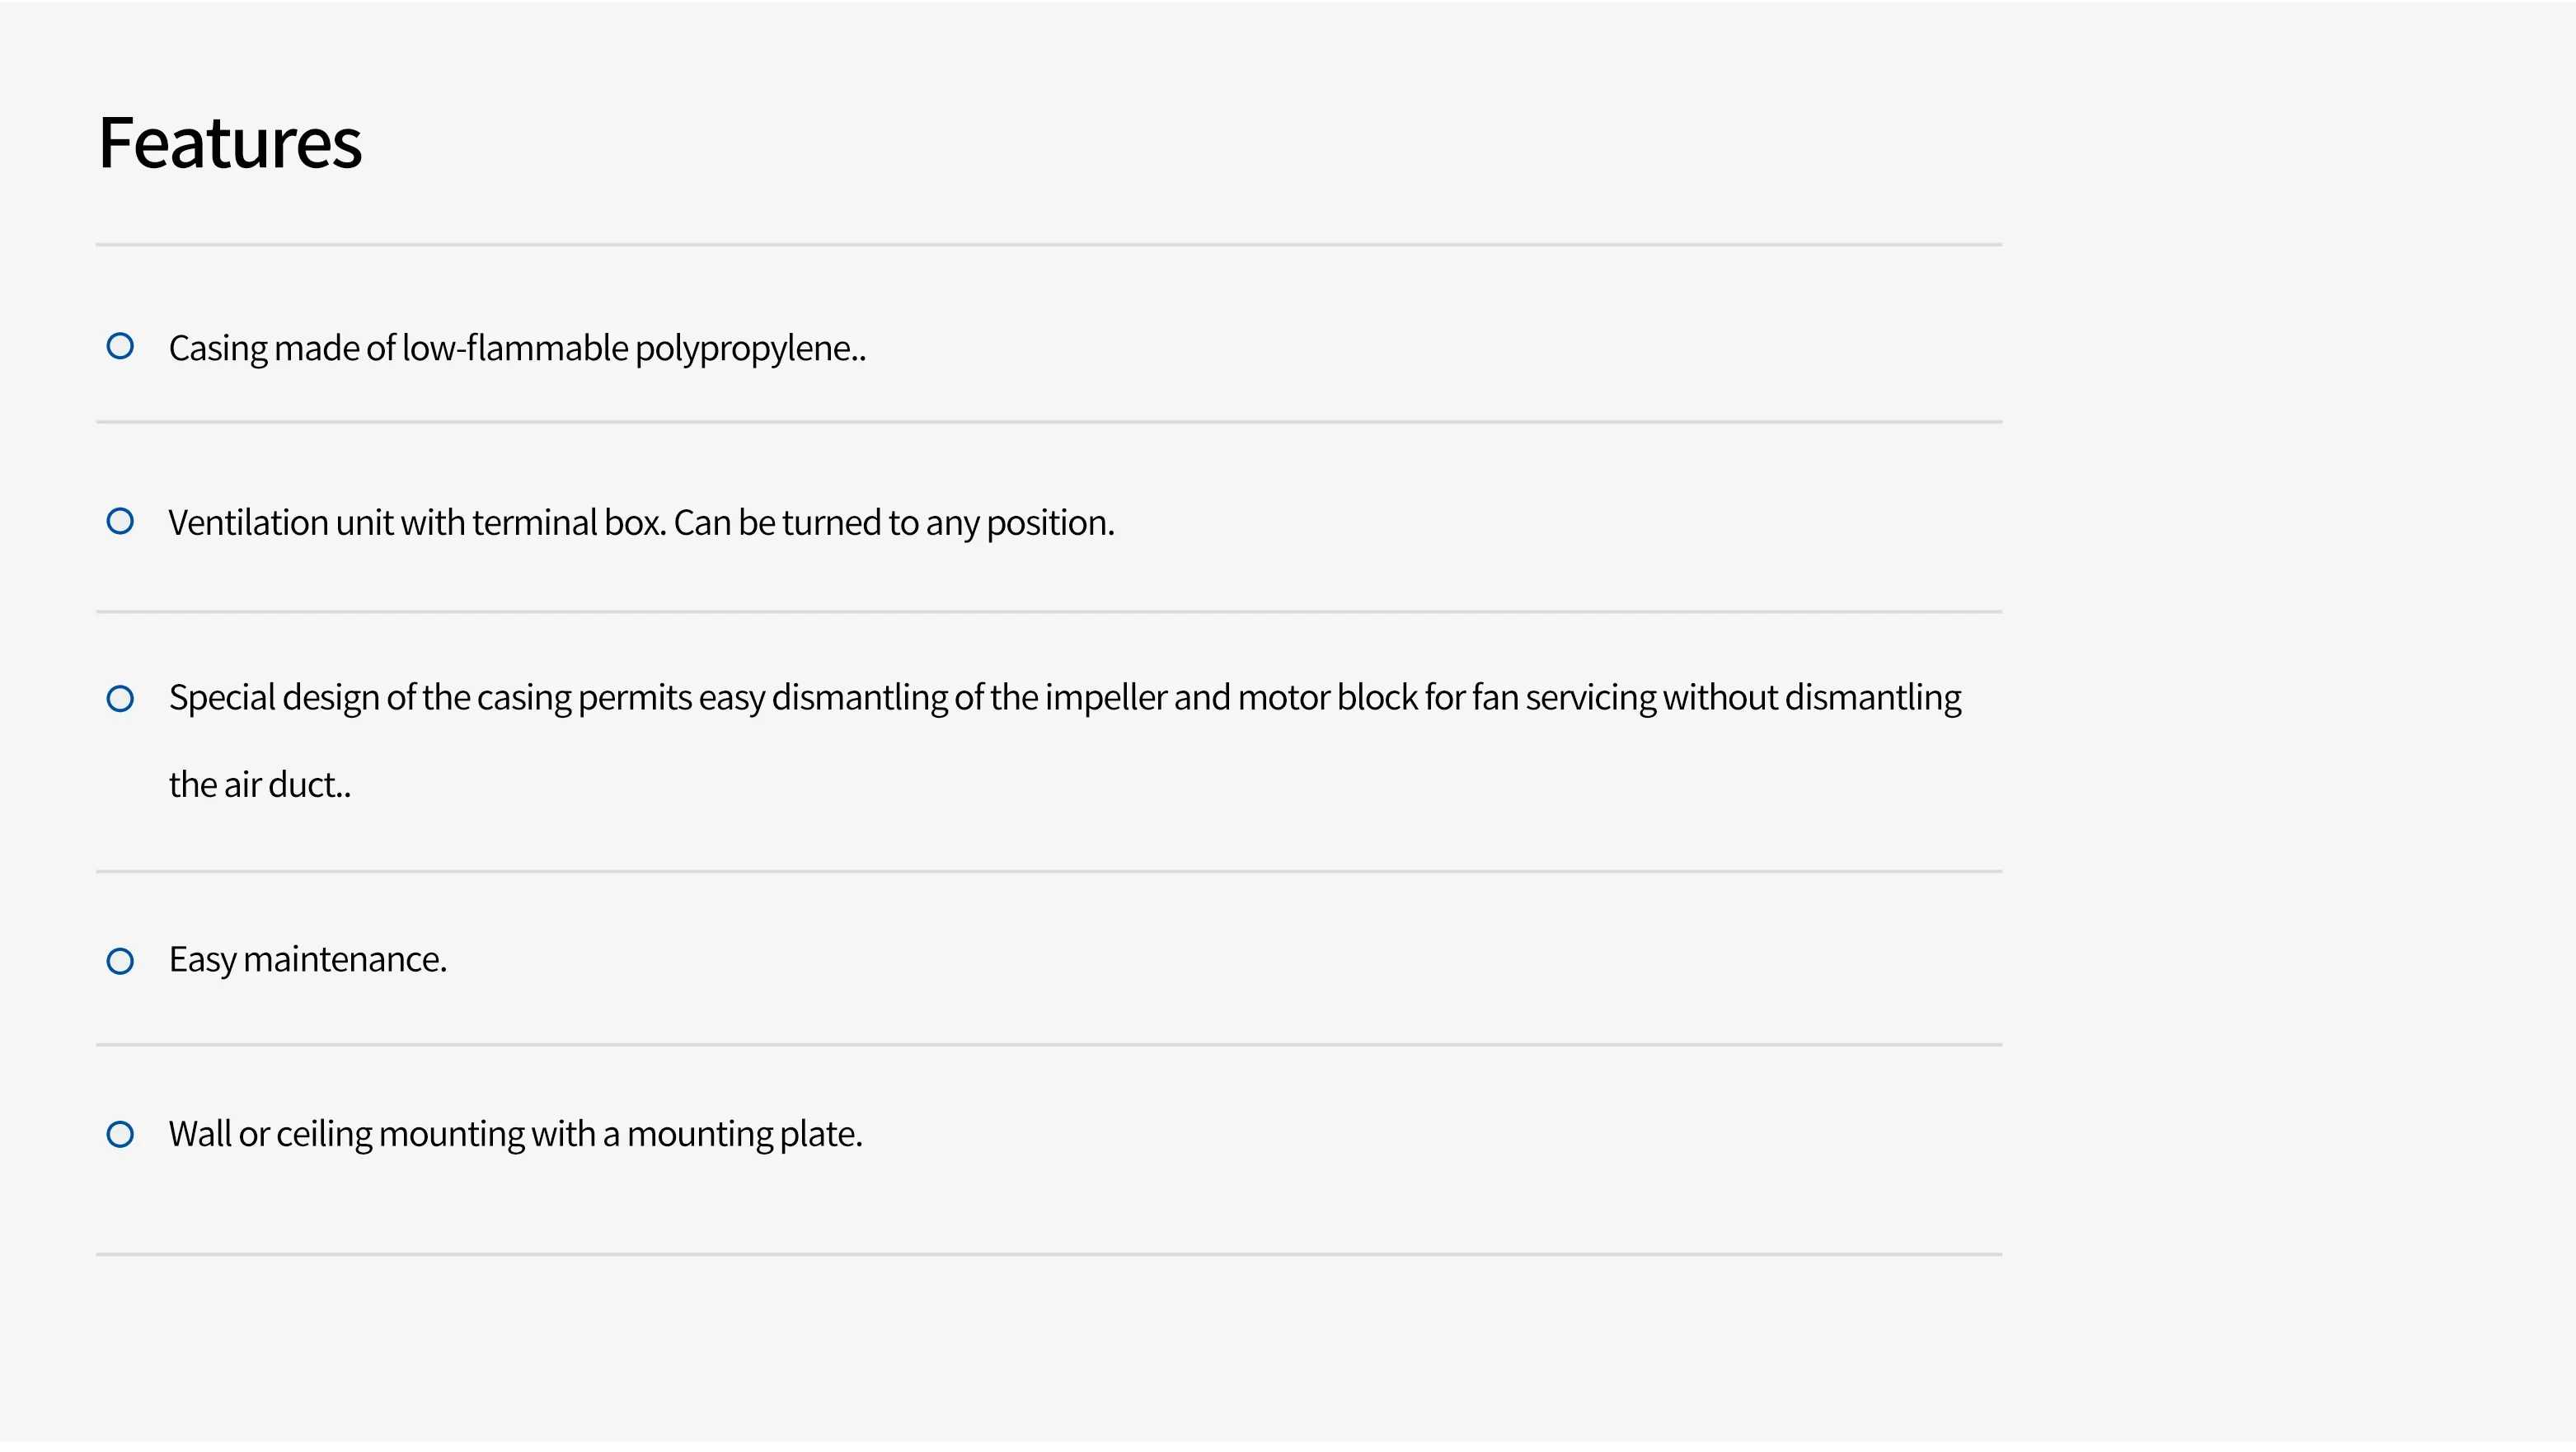The width and height of the screenshot is (2576, 1452).
Task: Click the bullet circle beside Wall or ceiling mounting
Action: pyautogui.click(x=120, y=1134)
